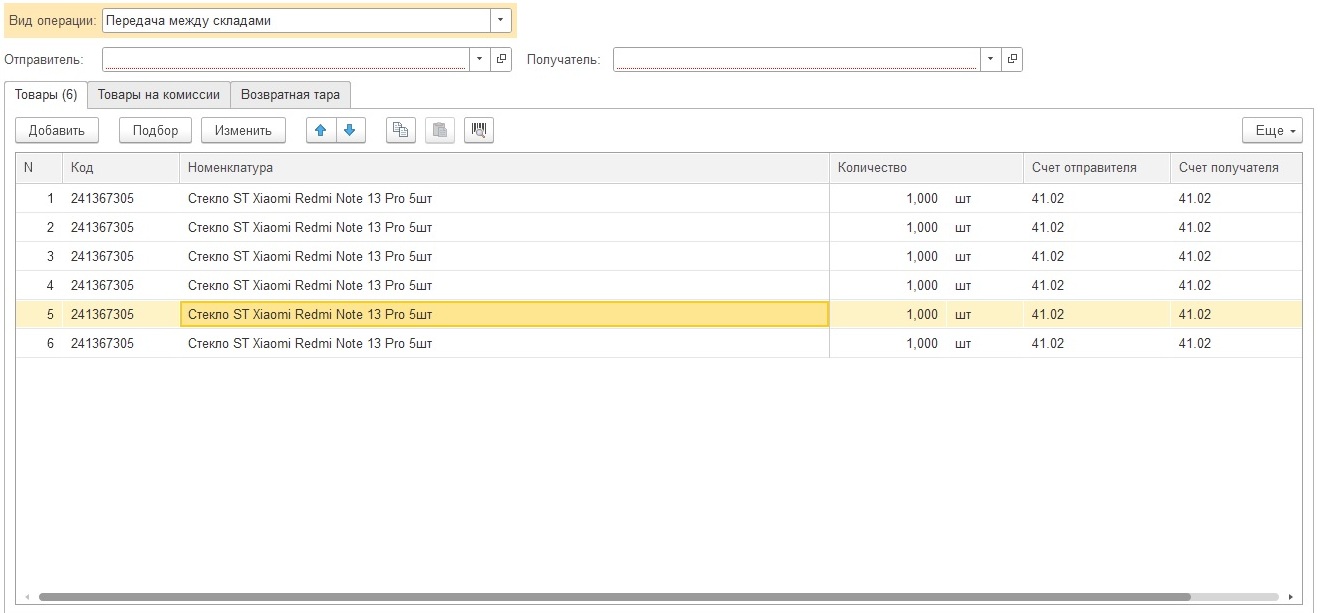Click quantity 1,000 in row 1

click(x=922, y=198)
